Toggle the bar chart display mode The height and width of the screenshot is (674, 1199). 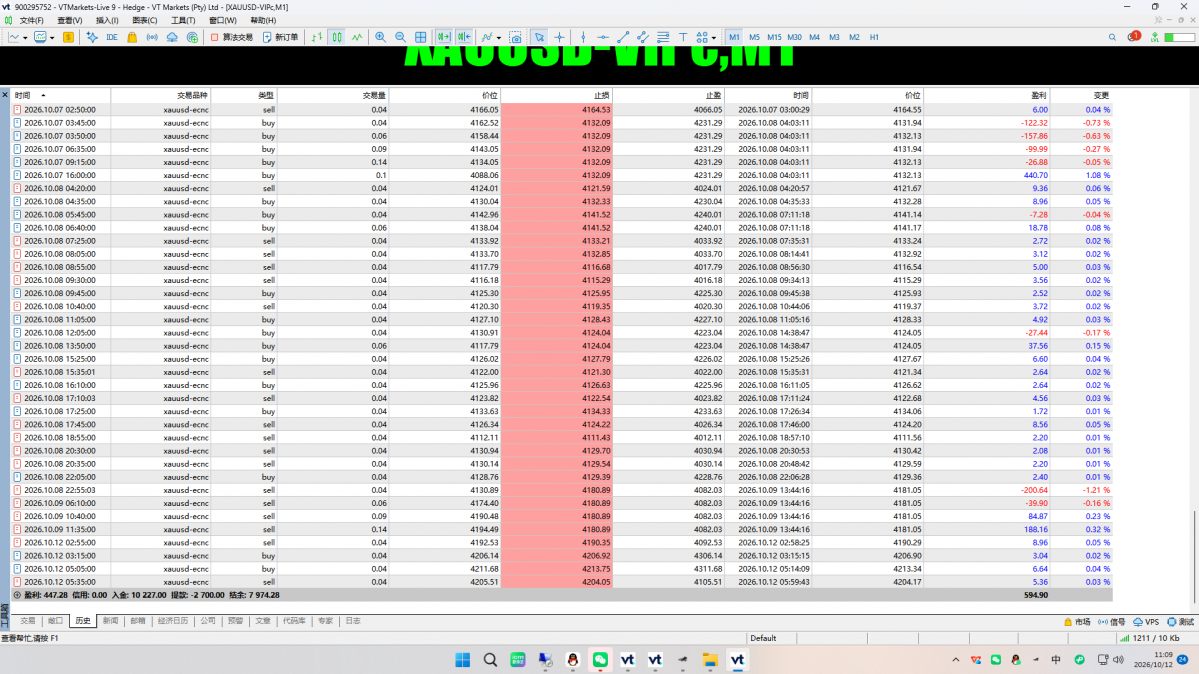click(317, 37)
